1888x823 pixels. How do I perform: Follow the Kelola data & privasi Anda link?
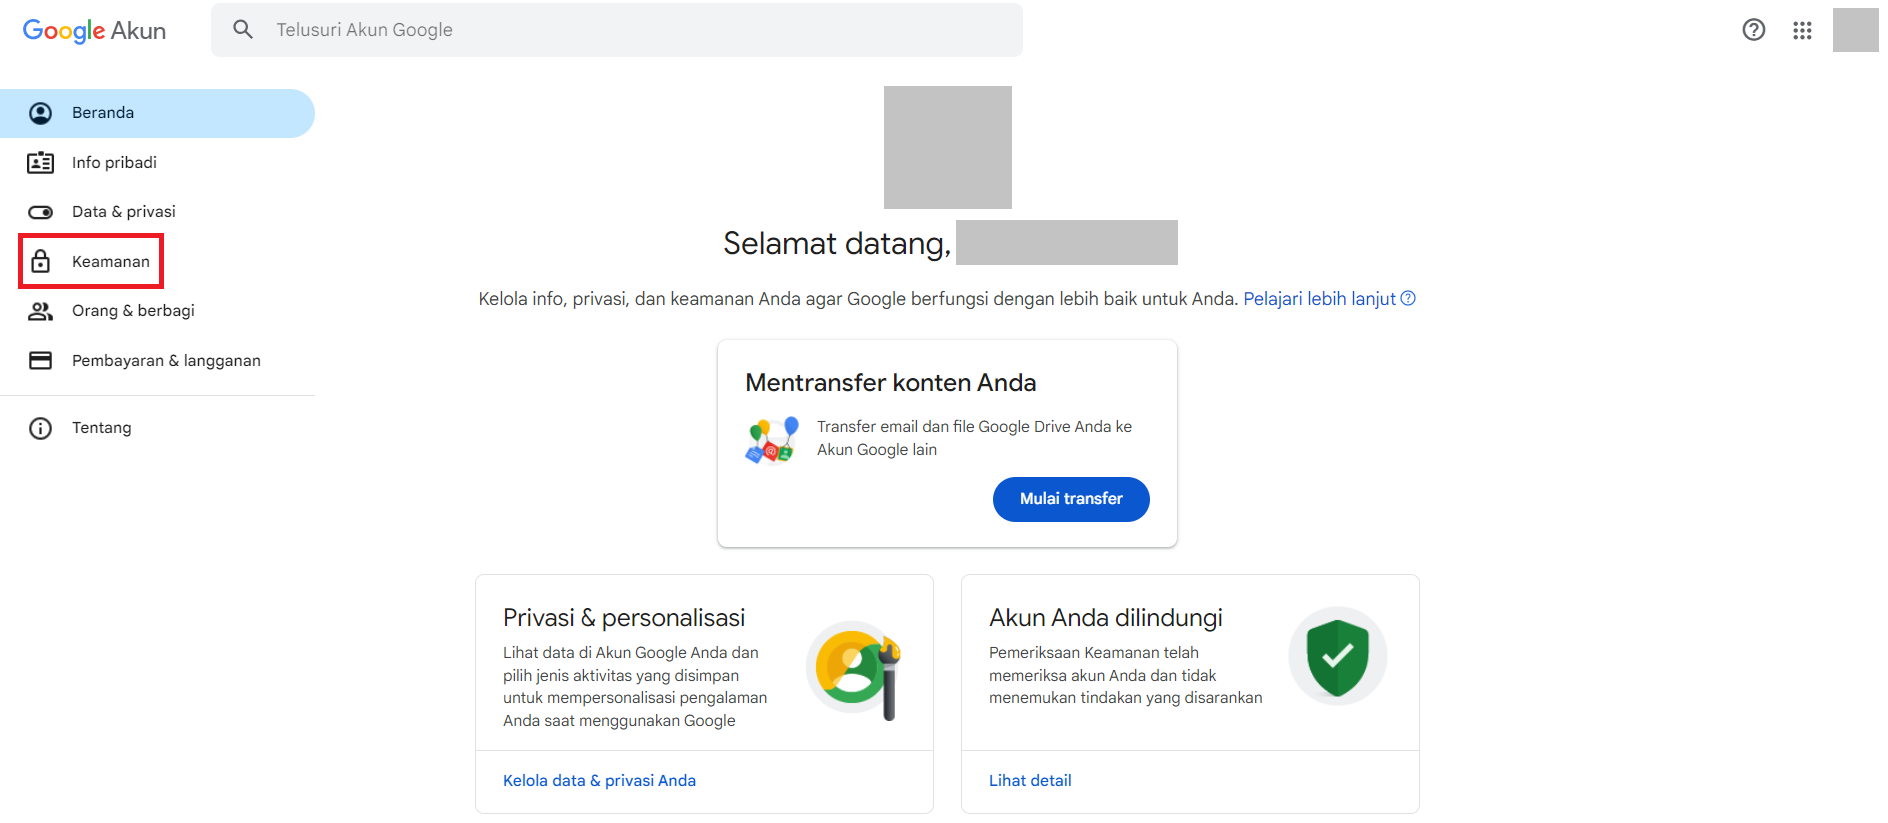(599, 781)
